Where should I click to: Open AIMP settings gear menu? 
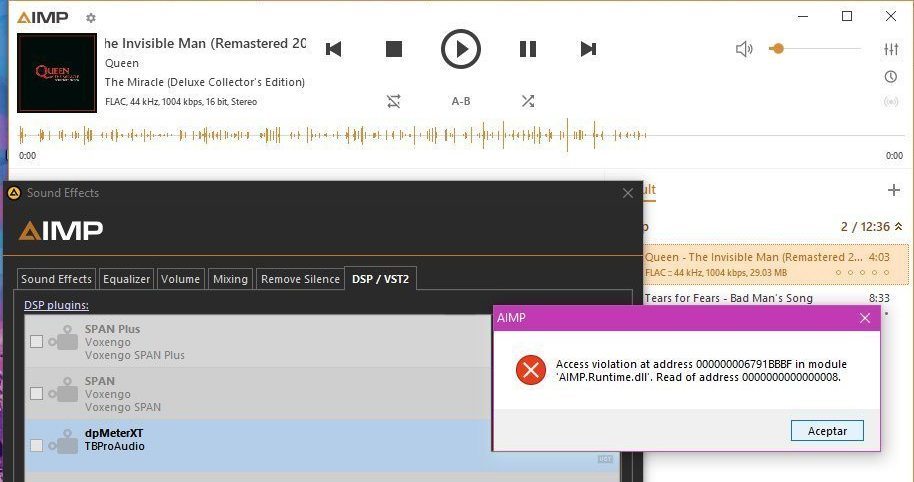pyautogui.click(x=91, y=18)
